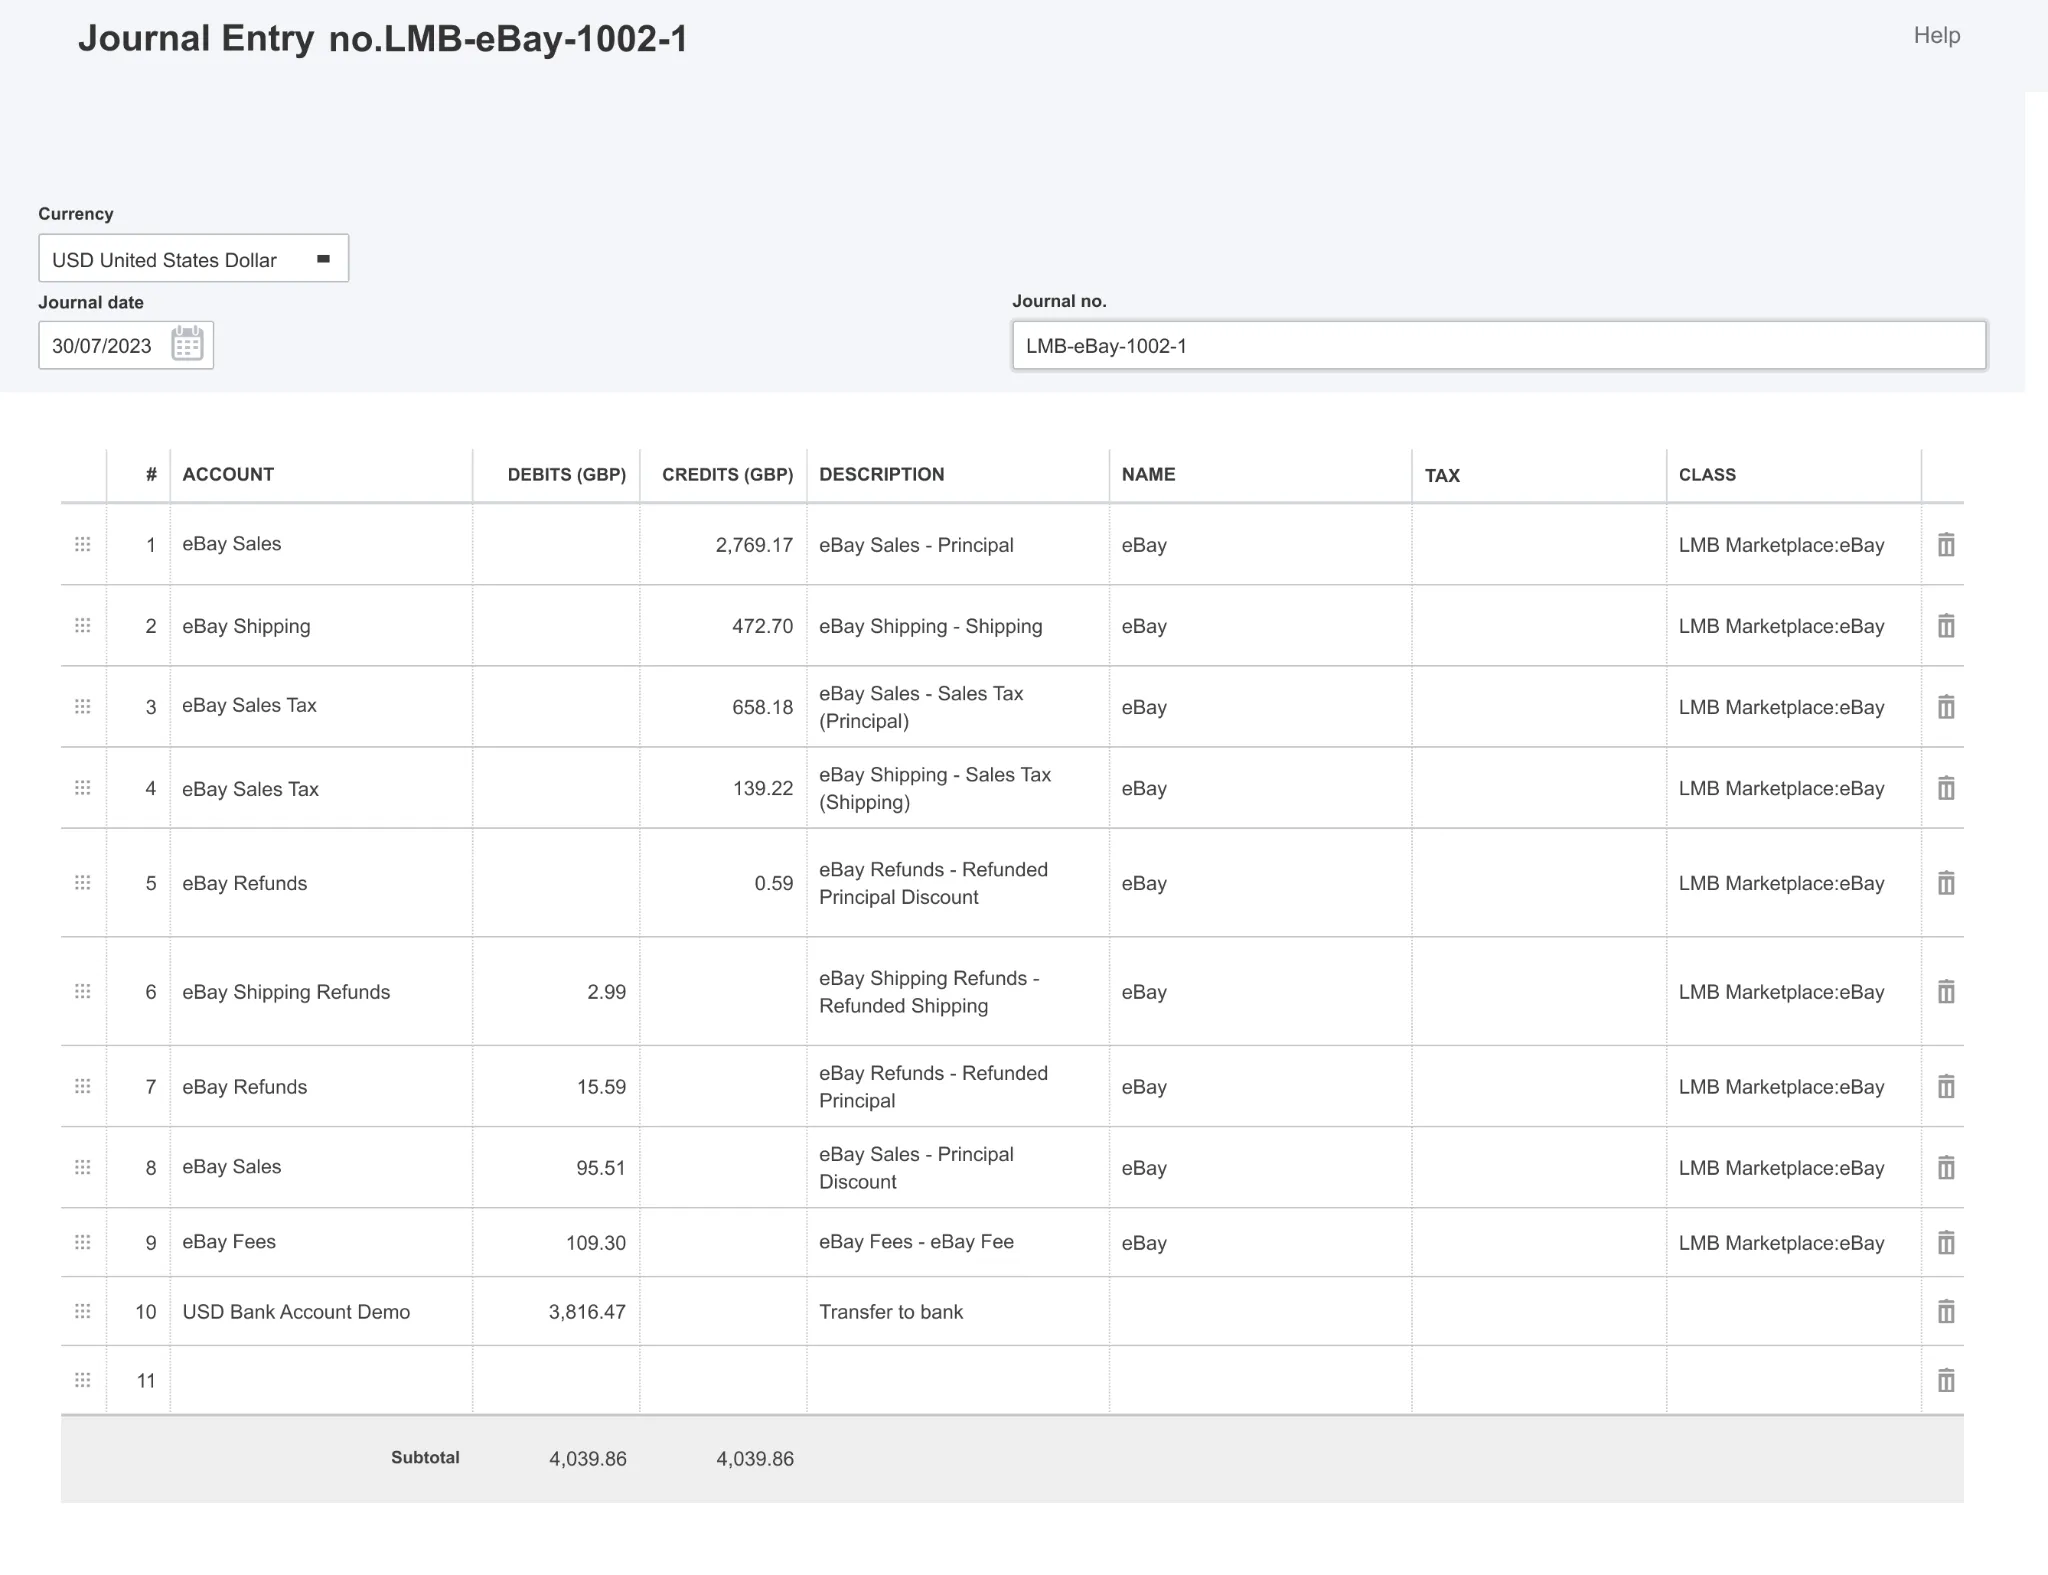Click drag handle for row 6
The height and width of the screenshot is (1575, 2048).
[83, 991]
